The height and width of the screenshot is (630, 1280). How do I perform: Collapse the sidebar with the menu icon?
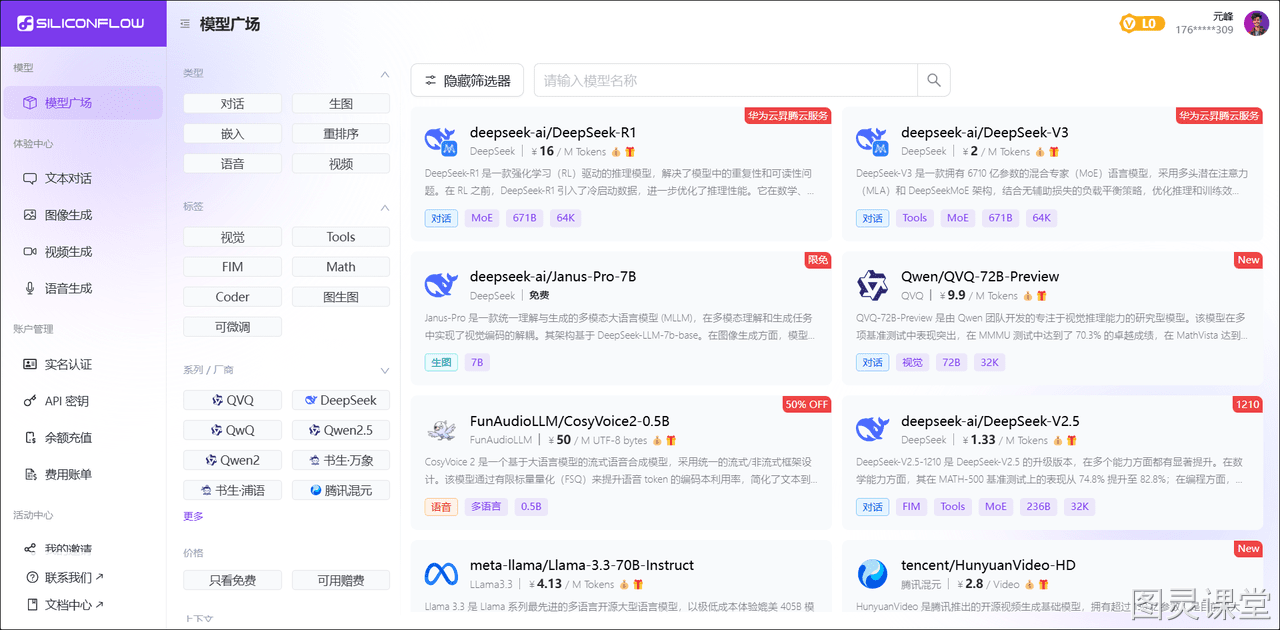point(185,24)
